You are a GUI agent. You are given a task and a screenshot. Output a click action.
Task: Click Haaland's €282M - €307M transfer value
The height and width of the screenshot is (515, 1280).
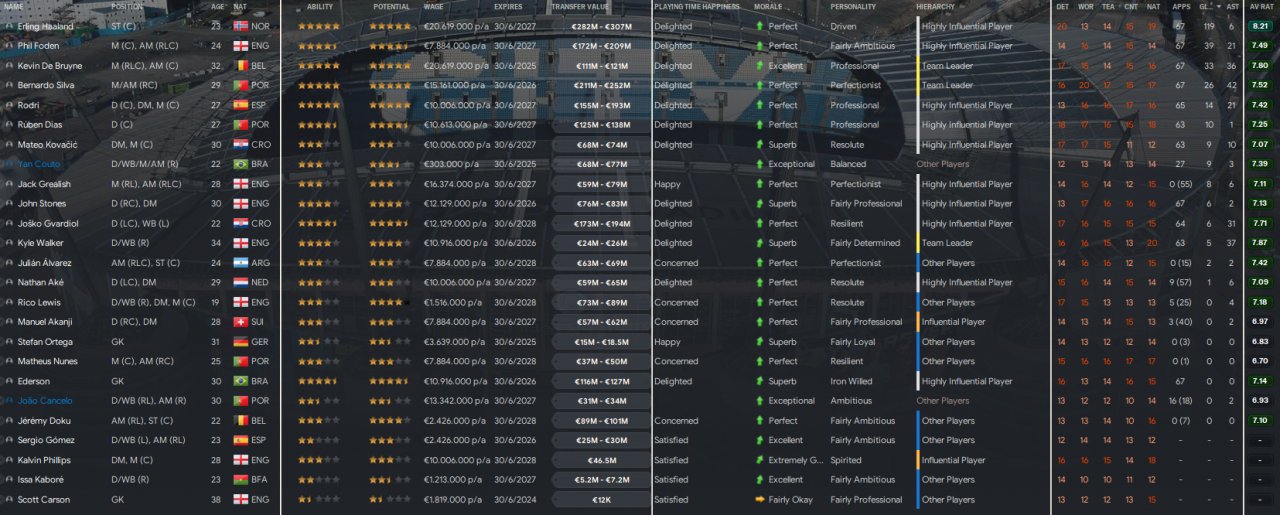pyautogui.click(x=601, y=26)
